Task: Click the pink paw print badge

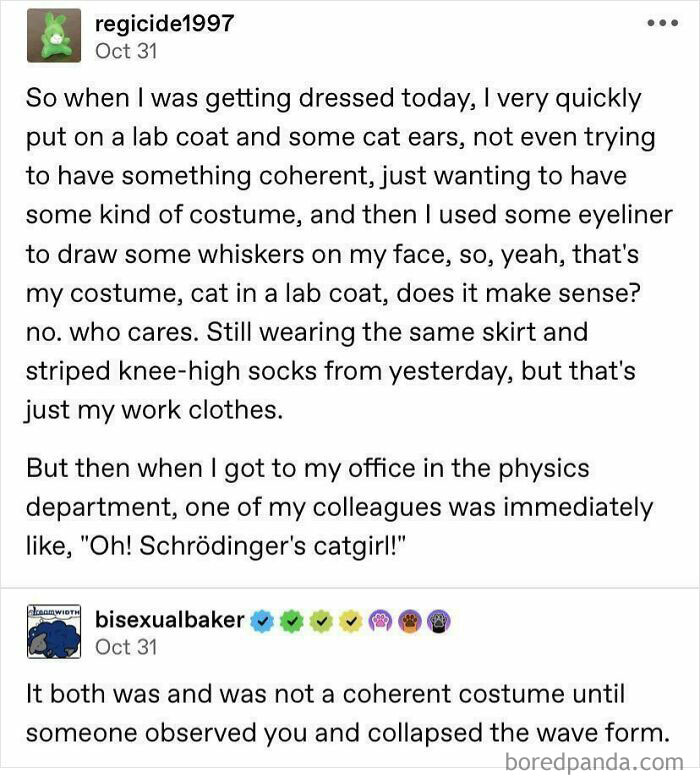Action: tap(380, 620)
